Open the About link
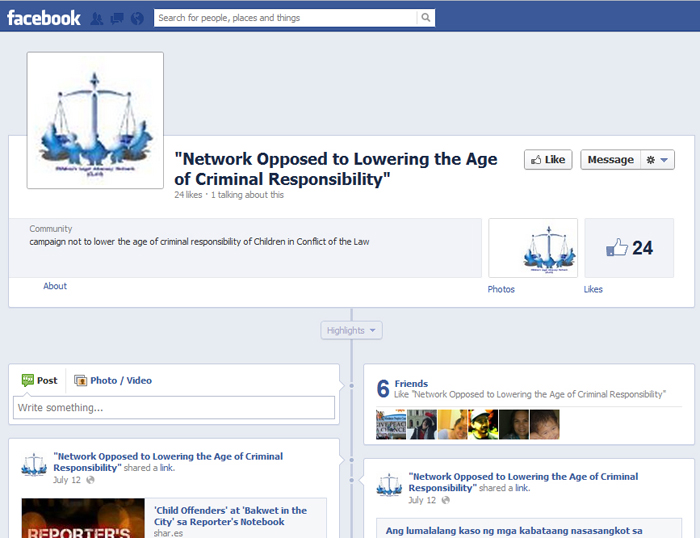This screenshot has height=538, width=700. 55,286
